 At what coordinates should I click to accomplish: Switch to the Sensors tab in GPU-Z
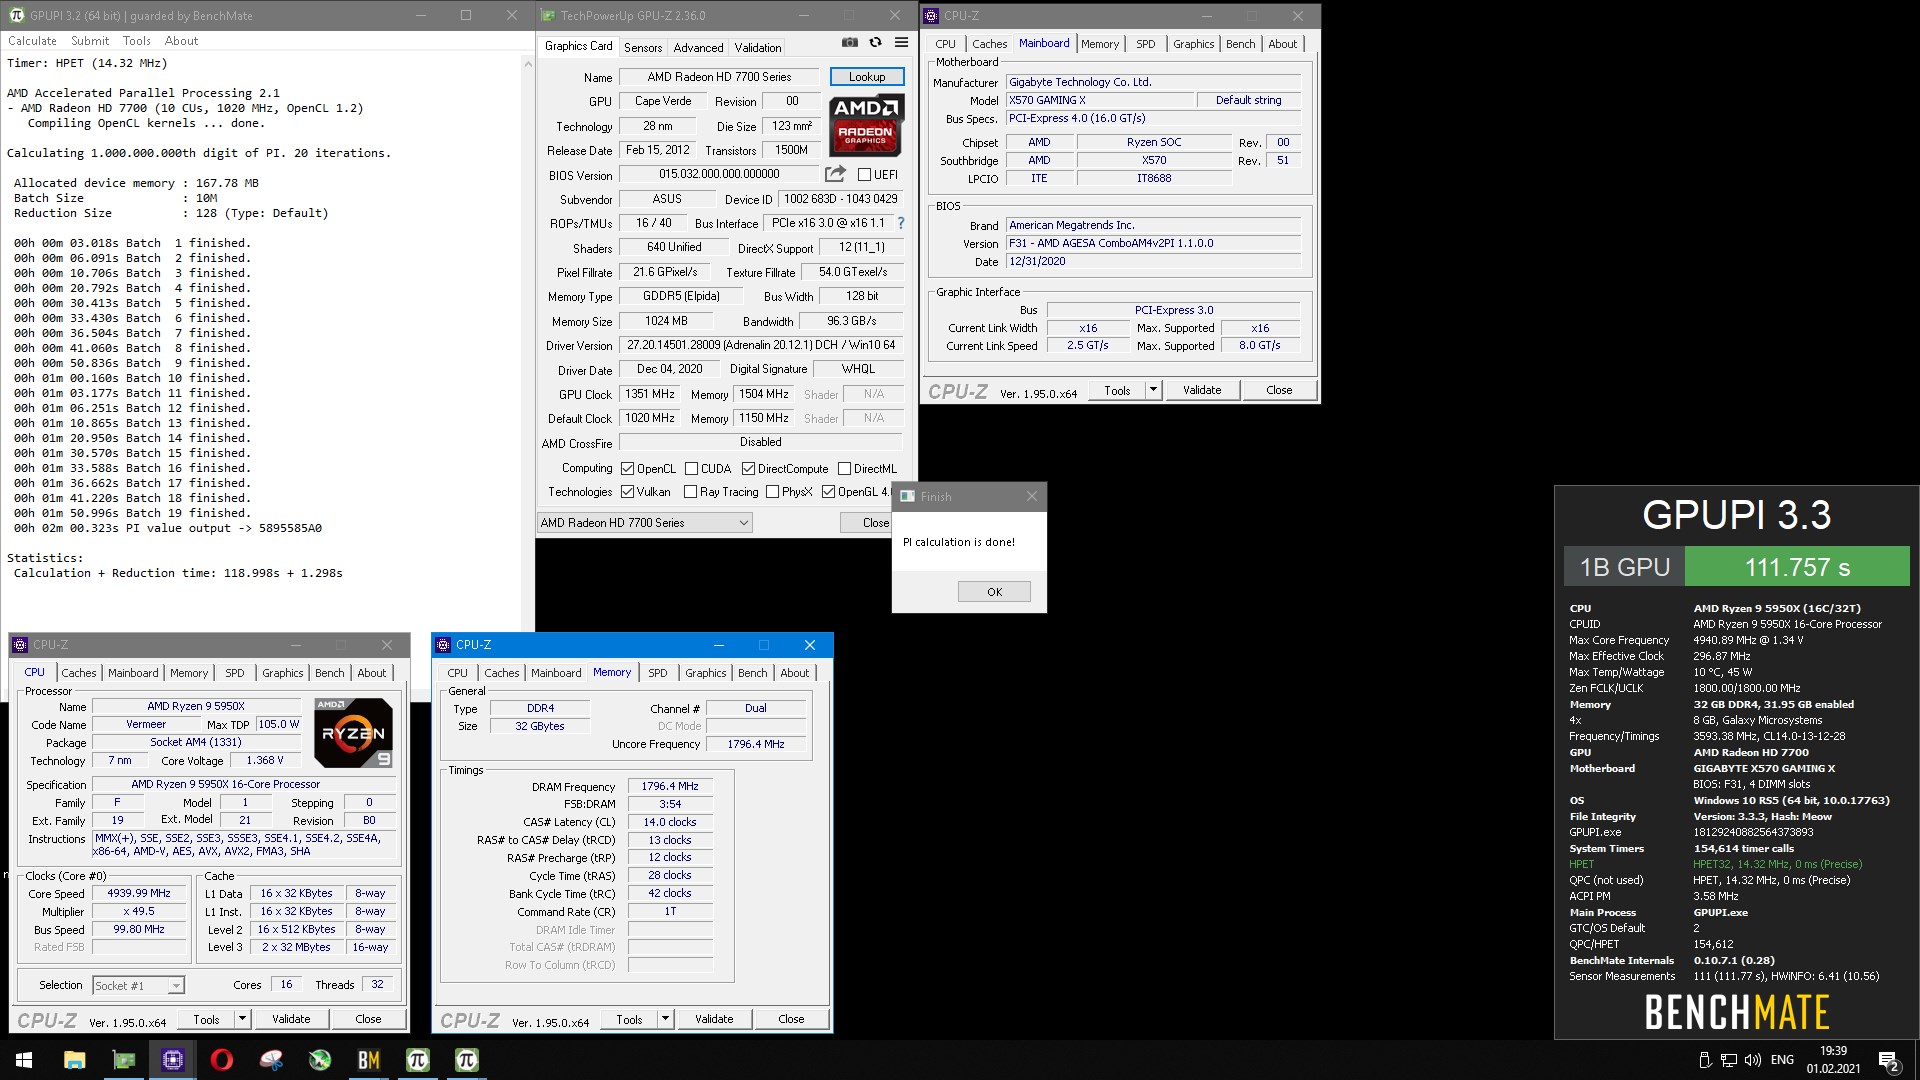tap(643, 47)
